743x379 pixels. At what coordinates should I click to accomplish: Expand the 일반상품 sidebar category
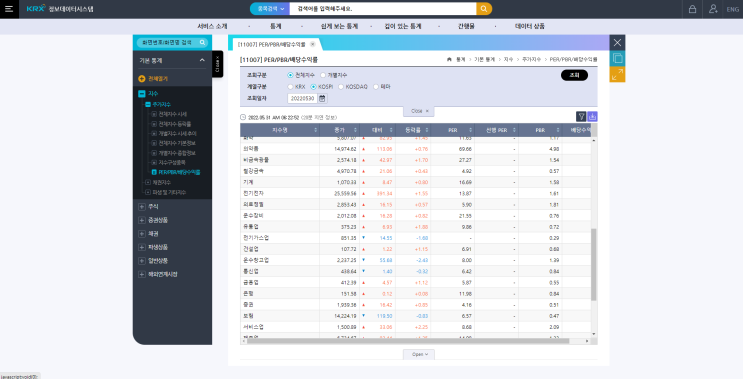pyautogui.click(x=141, y=261)
